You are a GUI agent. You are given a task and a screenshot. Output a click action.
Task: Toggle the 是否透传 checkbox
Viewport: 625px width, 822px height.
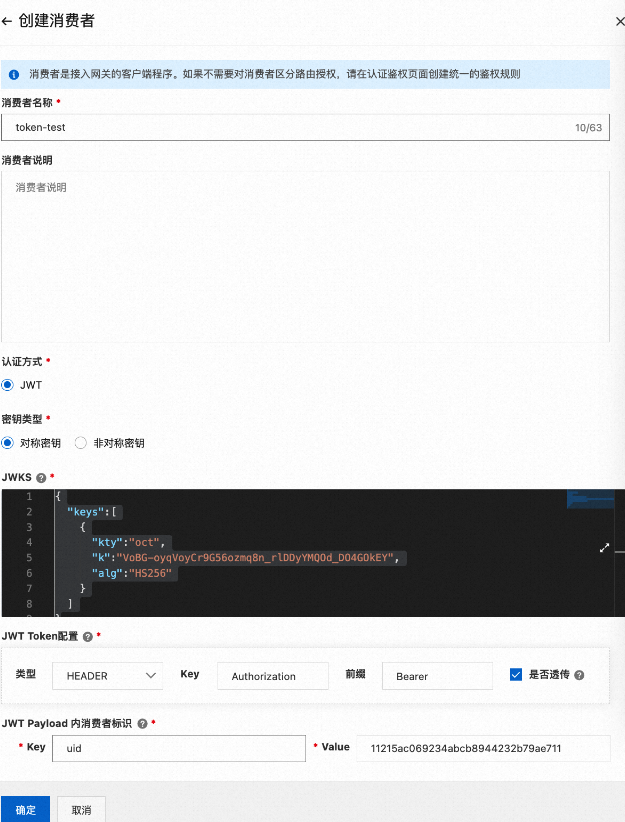tap(516, 675)
